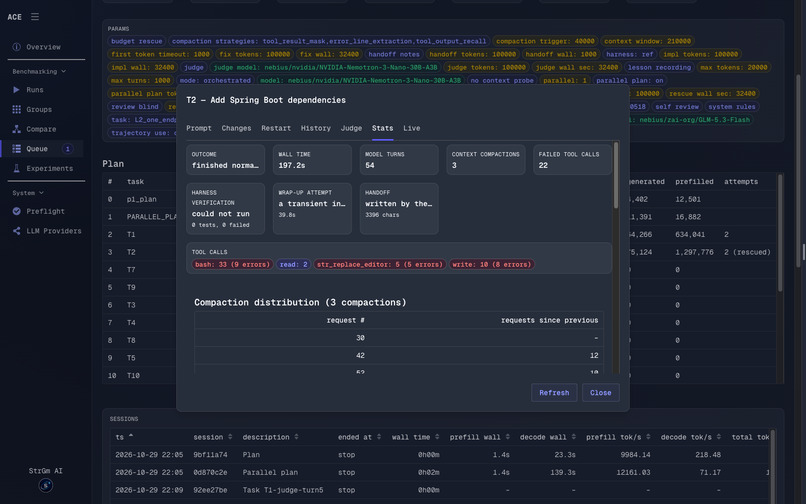Click session 0d870c2e Parallel plan row

tap(441, 472)
